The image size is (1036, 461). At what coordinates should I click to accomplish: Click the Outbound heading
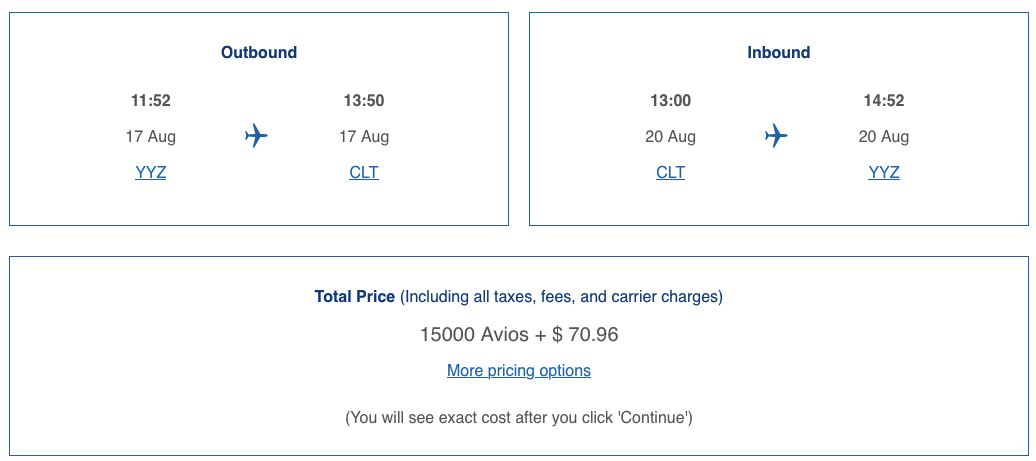pyautogui.click(x=259, y=52)
